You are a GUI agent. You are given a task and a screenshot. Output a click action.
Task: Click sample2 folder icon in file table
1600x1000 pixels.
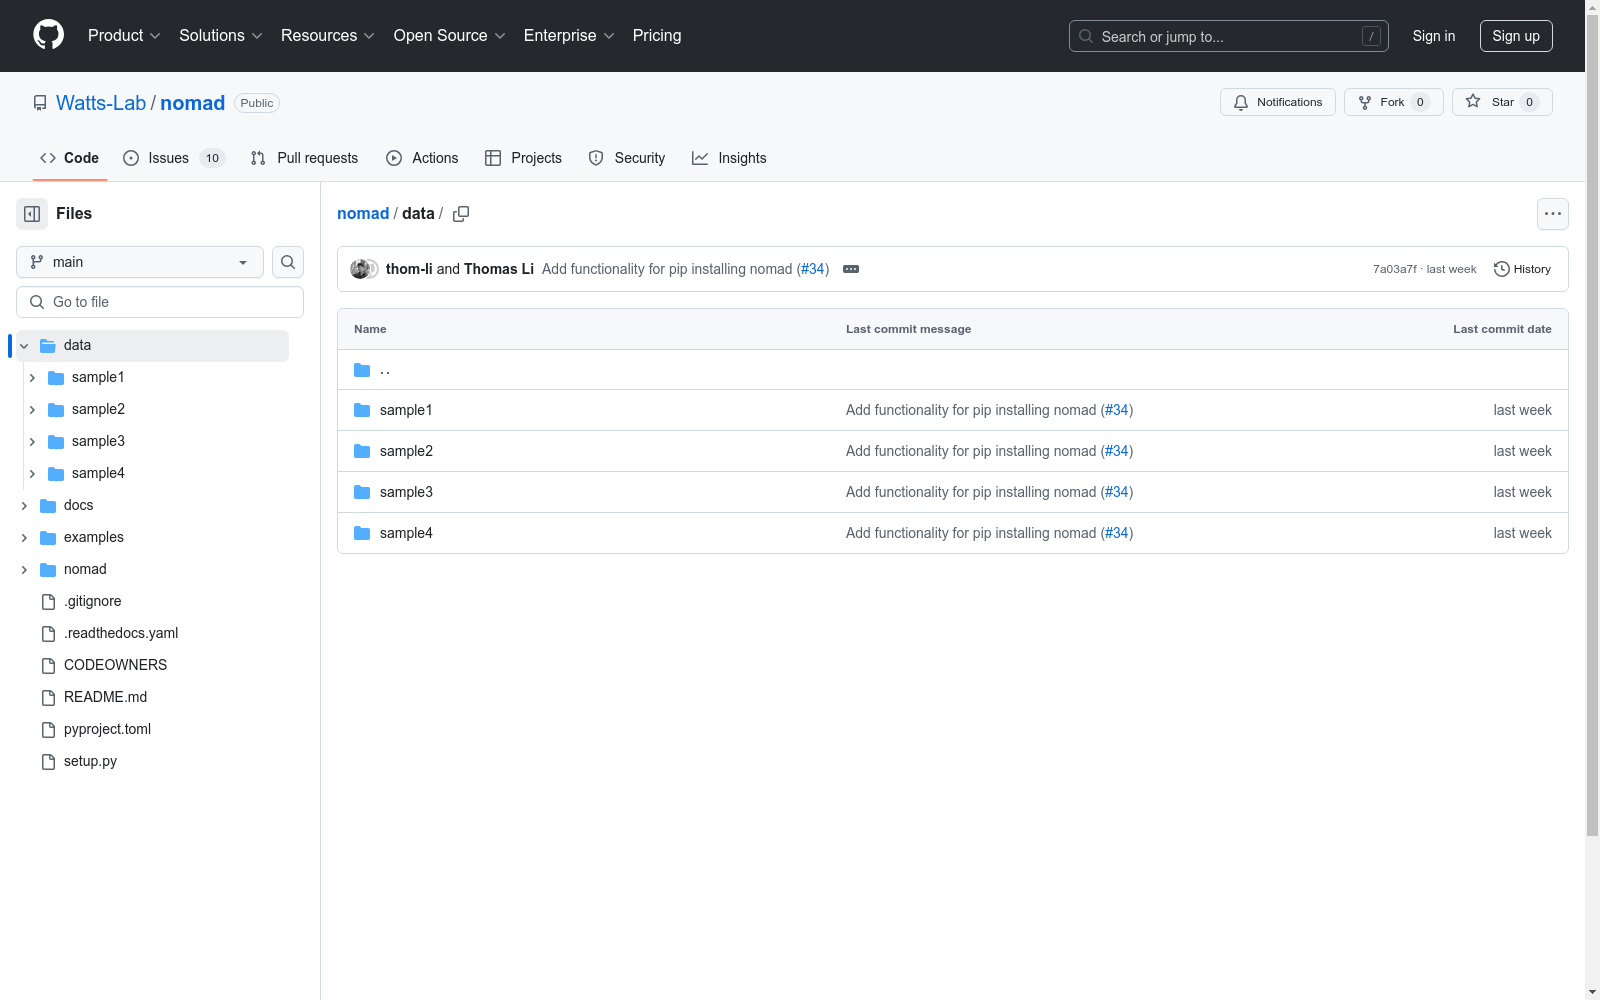[x=362, y=451]
